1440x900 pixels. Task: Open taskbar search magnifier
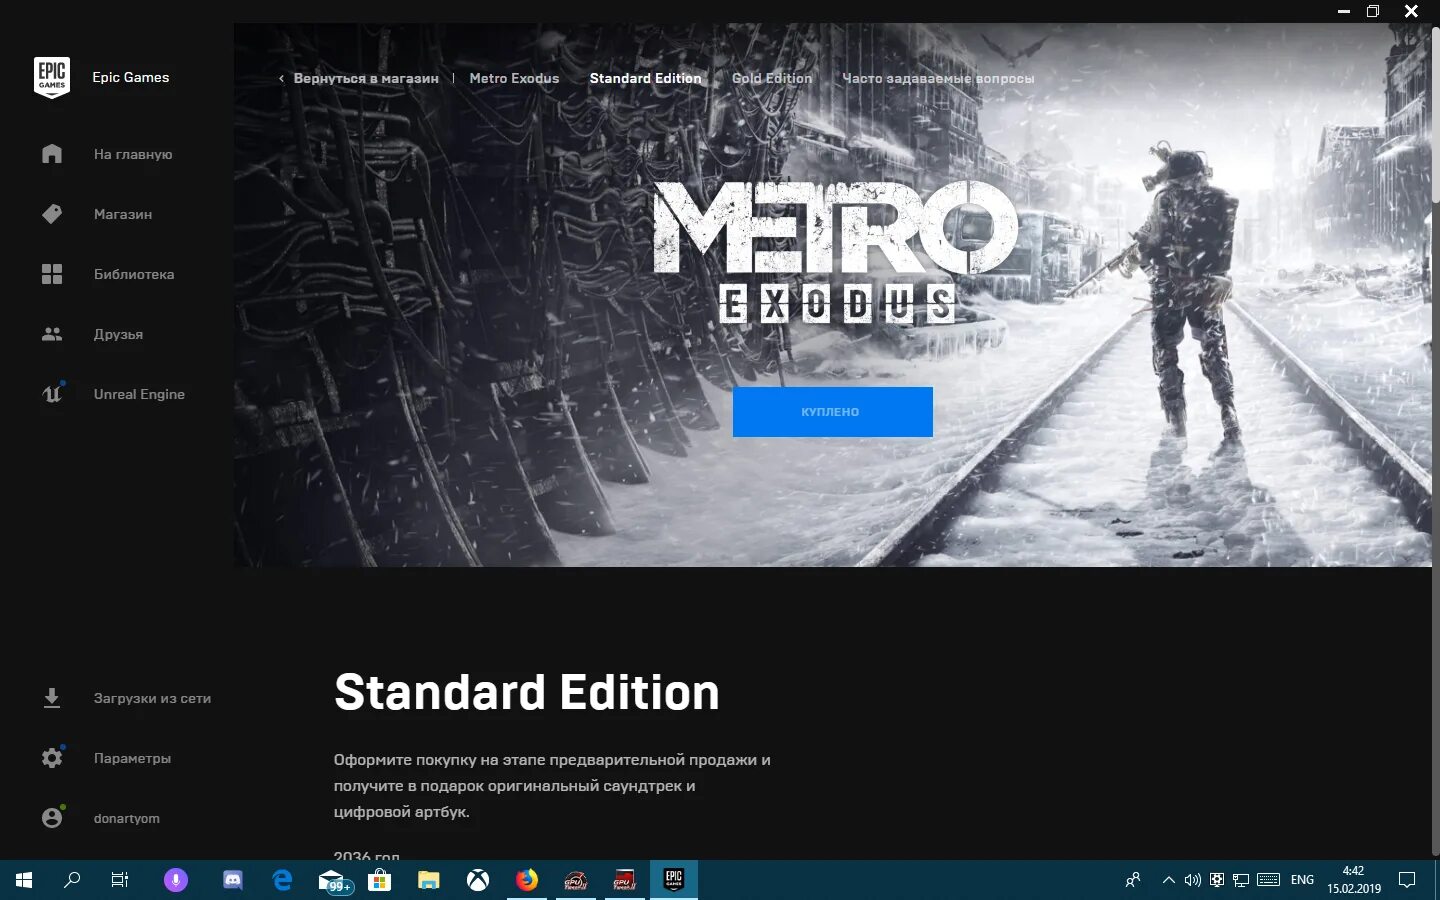point(72,880)
